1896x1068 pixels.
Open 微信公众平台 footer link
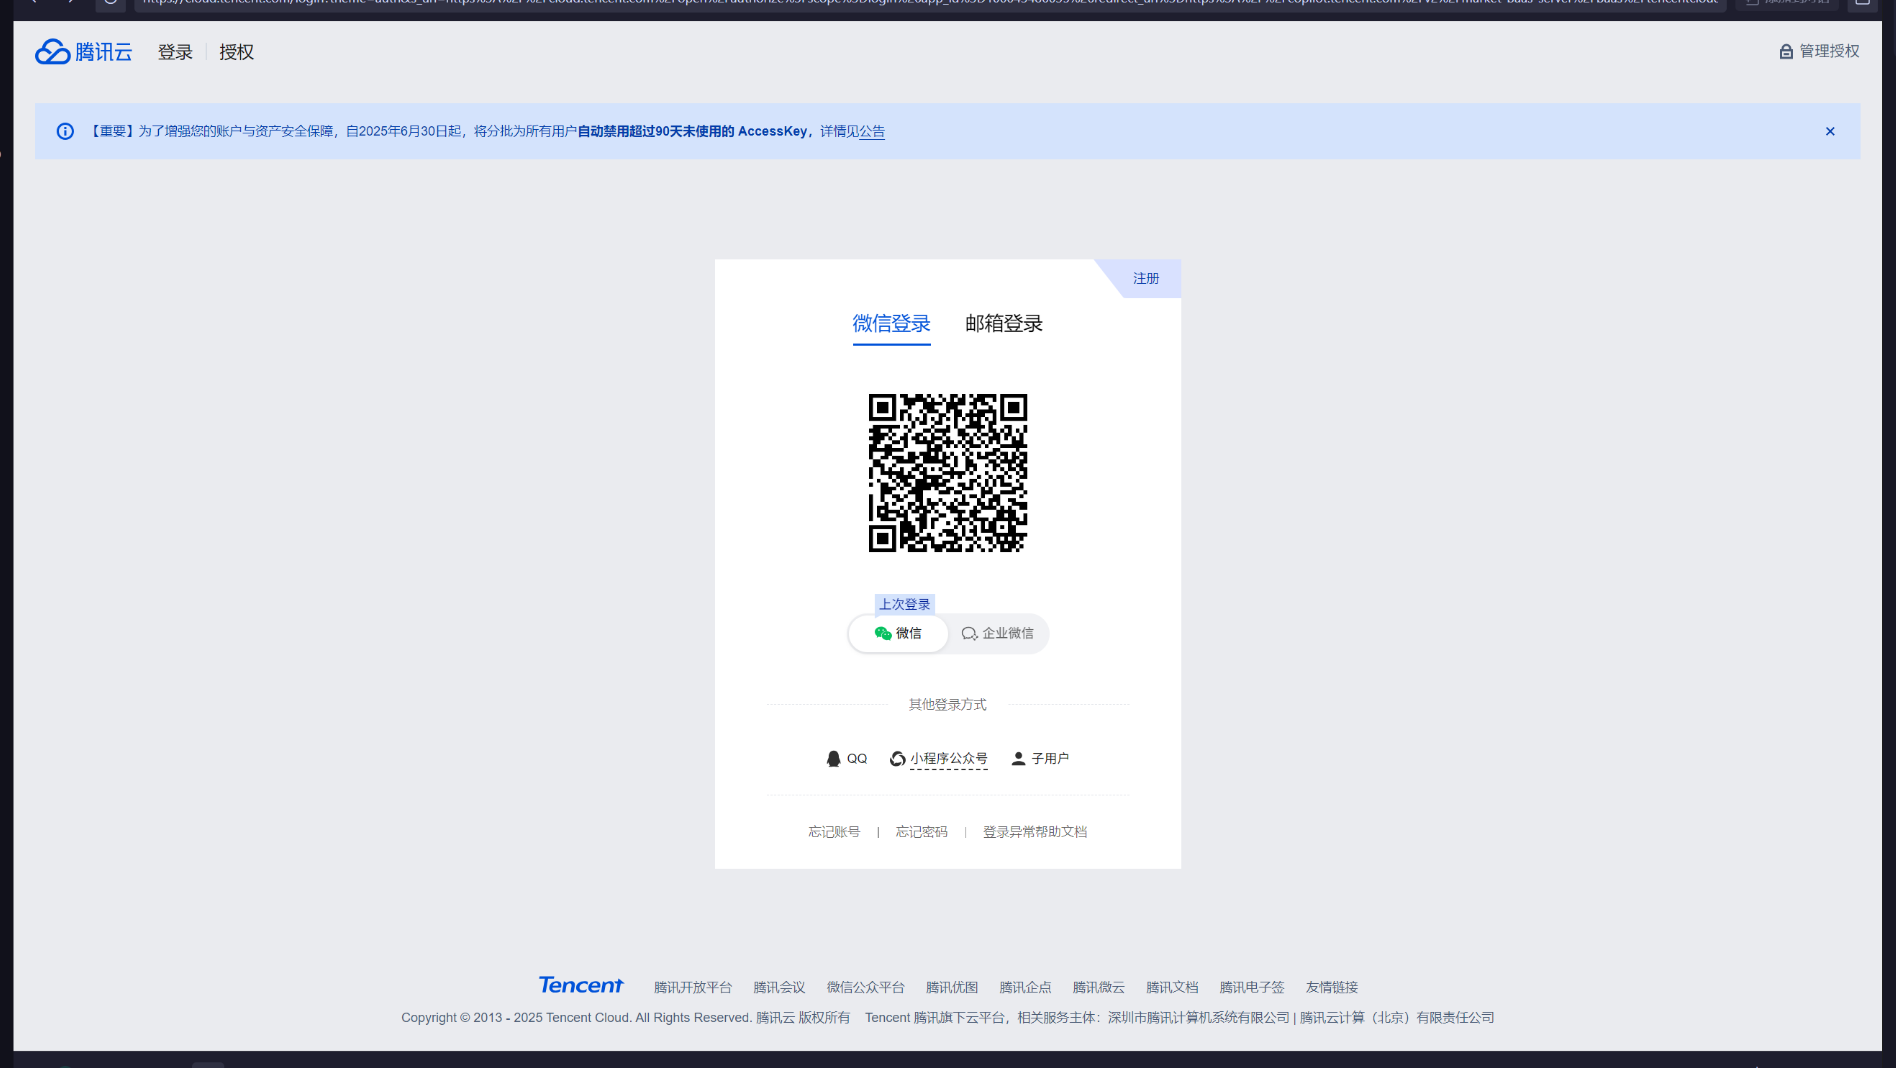[x=865, y=988]
